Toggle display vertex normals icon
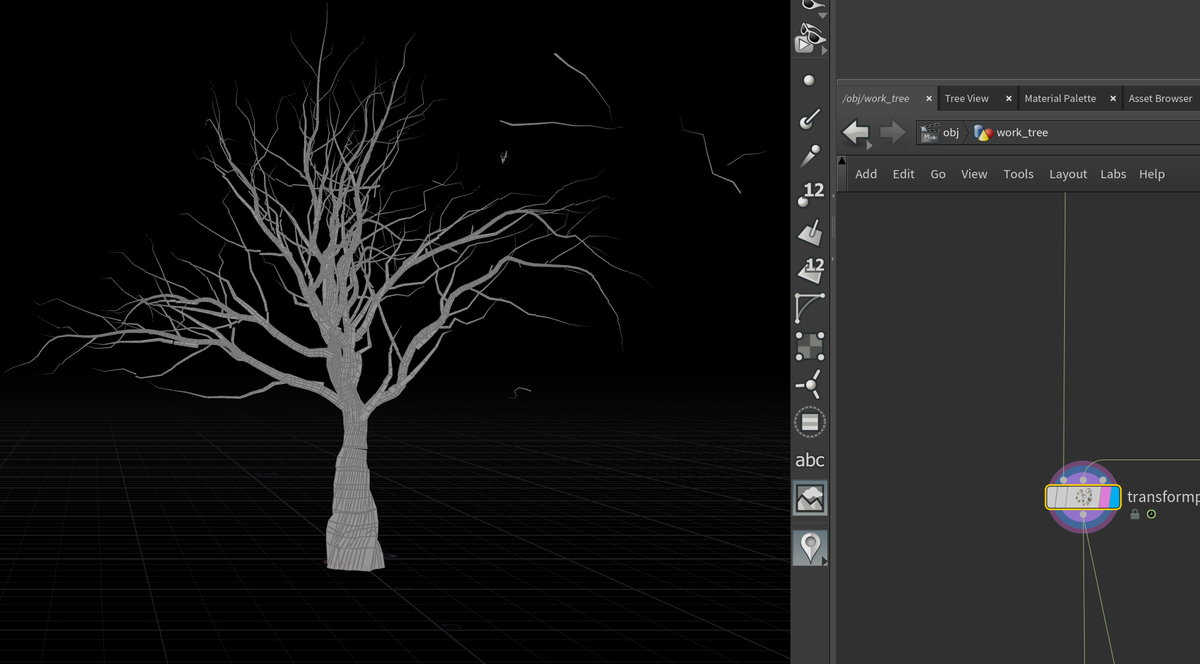This screenshot has height=664, width=1200. click(810, 384)
